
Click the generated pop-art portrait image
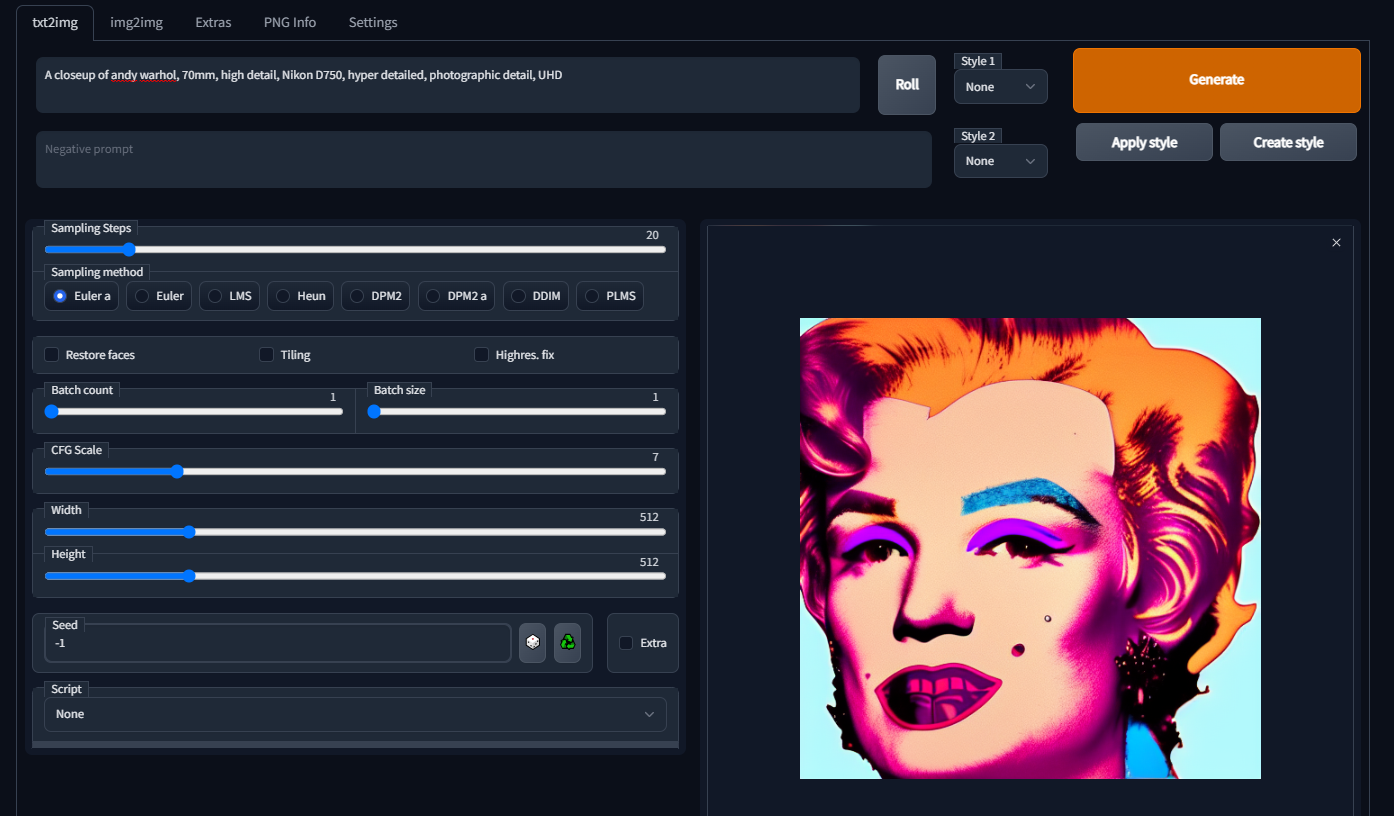pyautogui.click(x=1030, y=548)
